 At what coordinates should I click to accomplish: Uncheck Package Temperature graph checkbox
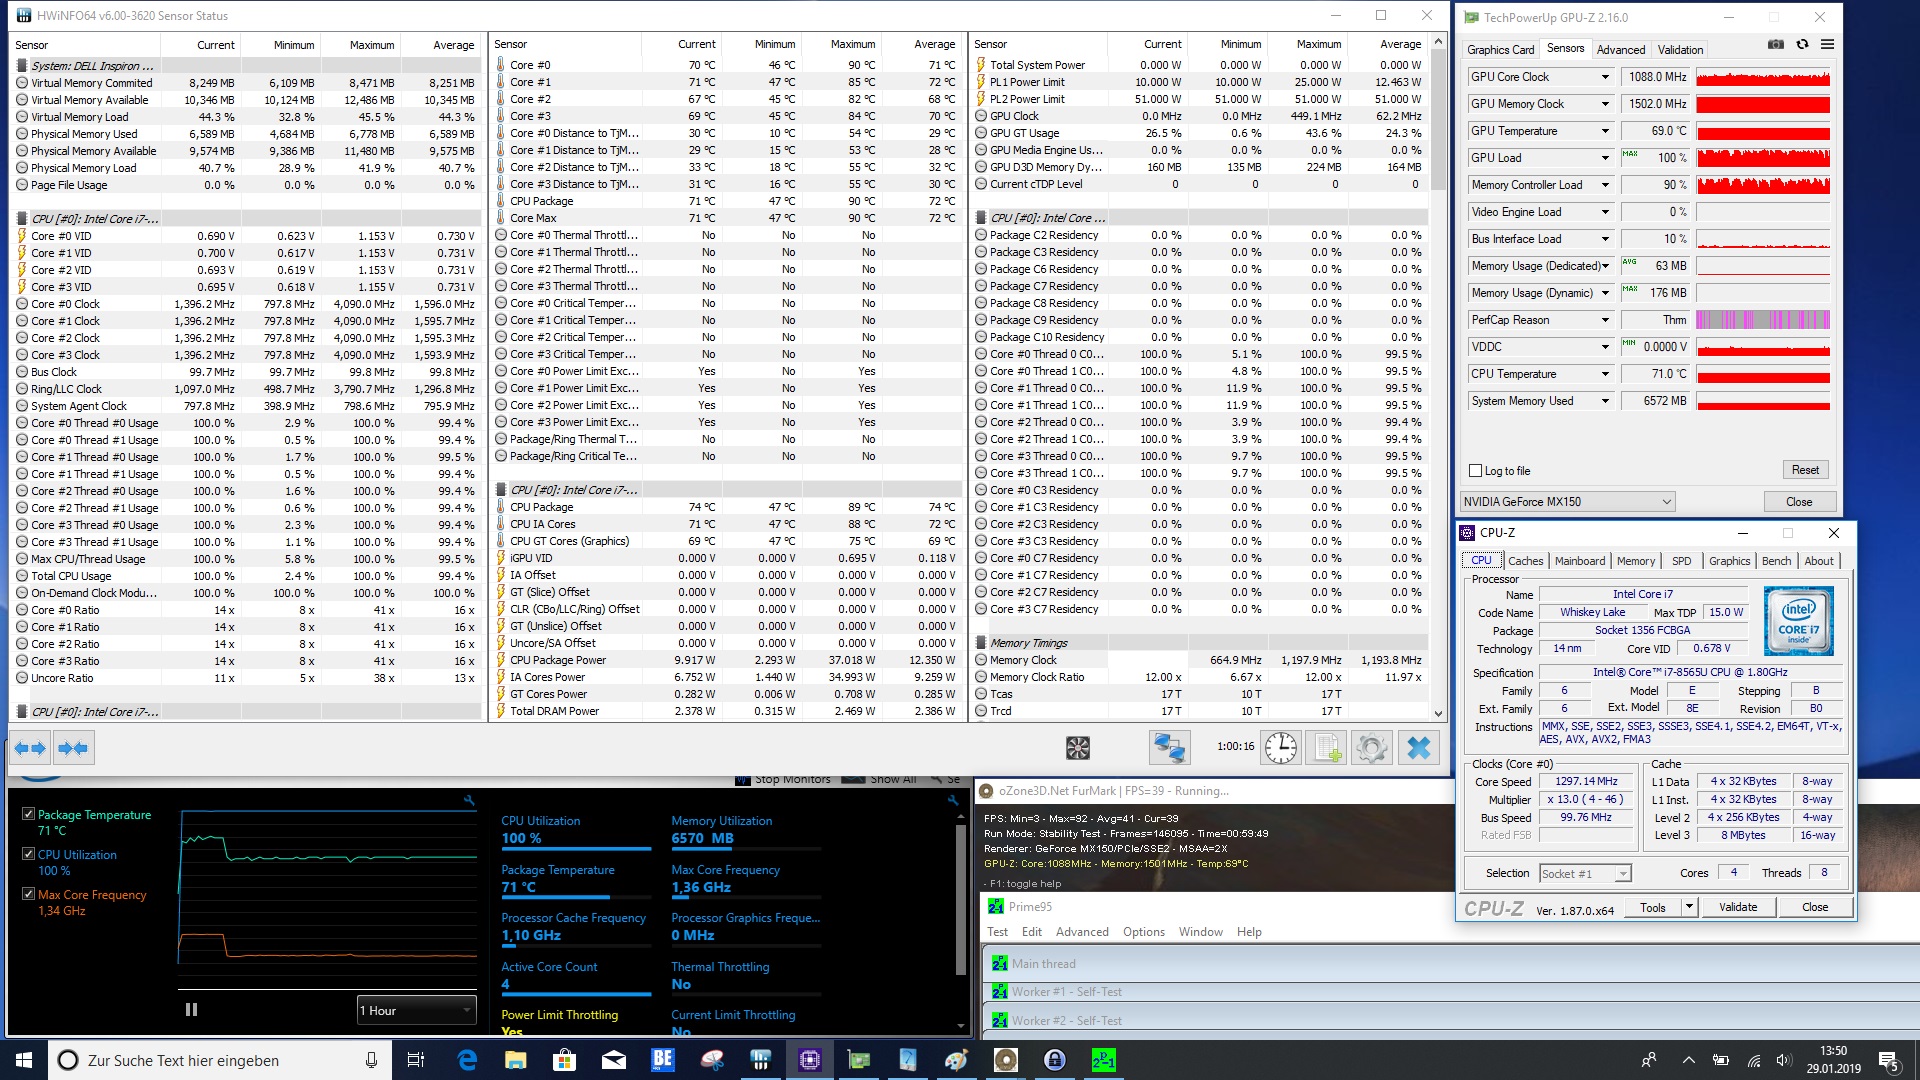28,814
